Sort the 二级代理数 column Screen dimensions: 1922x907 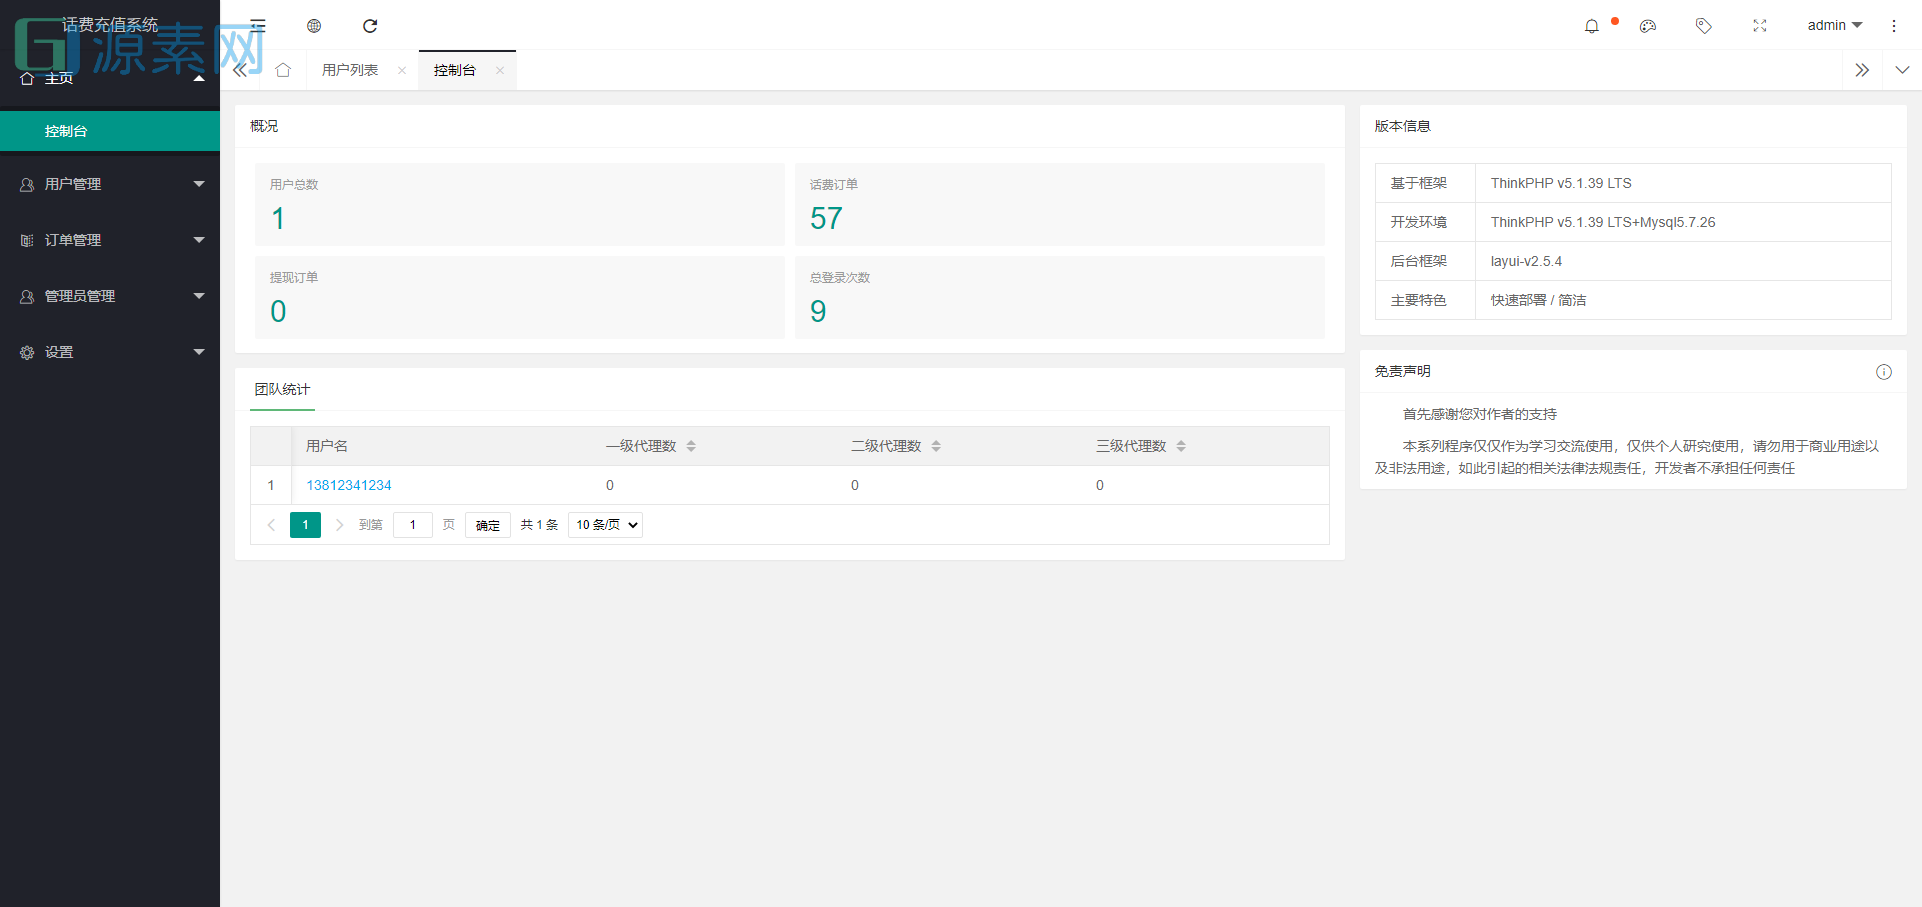point(937,445)
